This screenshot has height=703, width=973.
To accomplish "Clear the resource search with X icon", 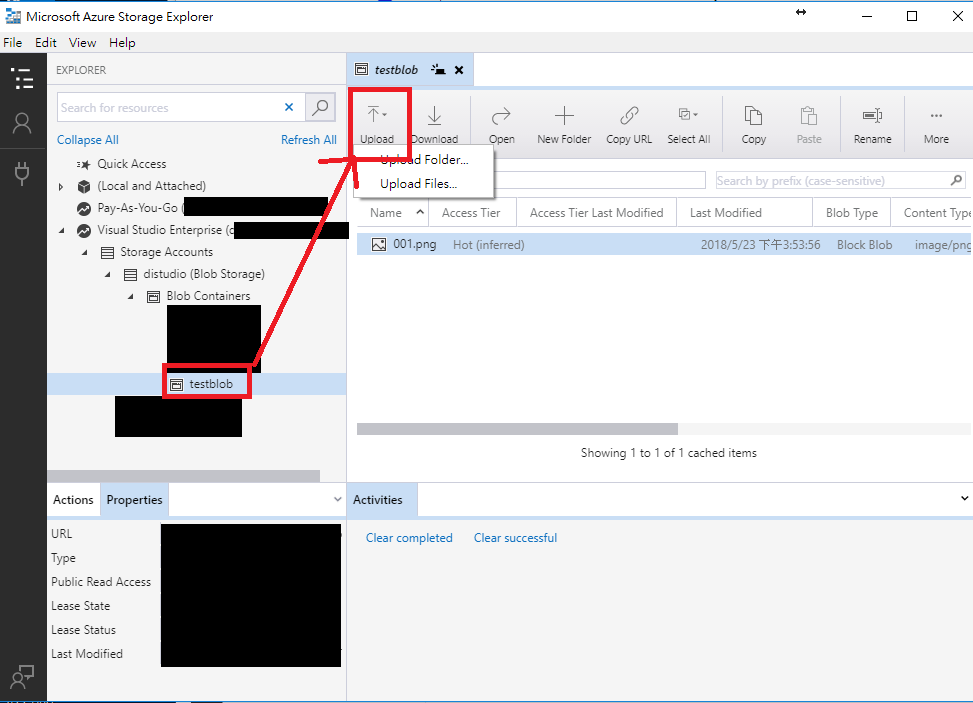I will point(289,107).
